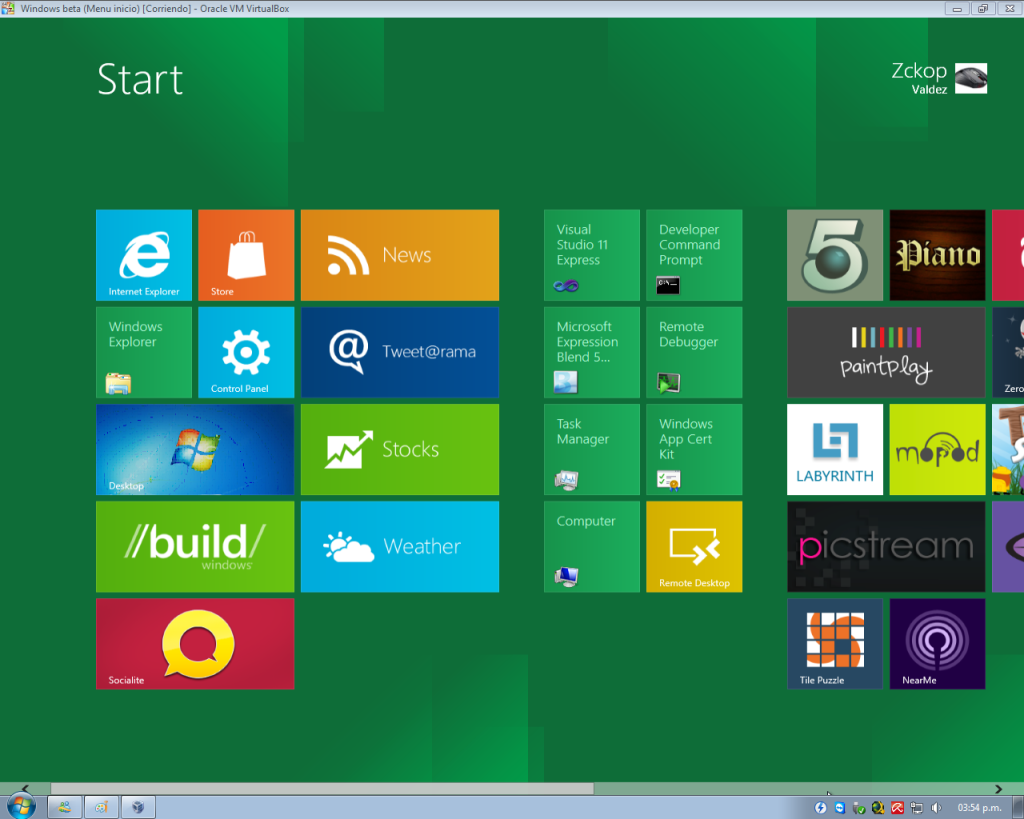1024x819 pixels.
Task: Launch the Socialite tile
Action: [195, 644]
